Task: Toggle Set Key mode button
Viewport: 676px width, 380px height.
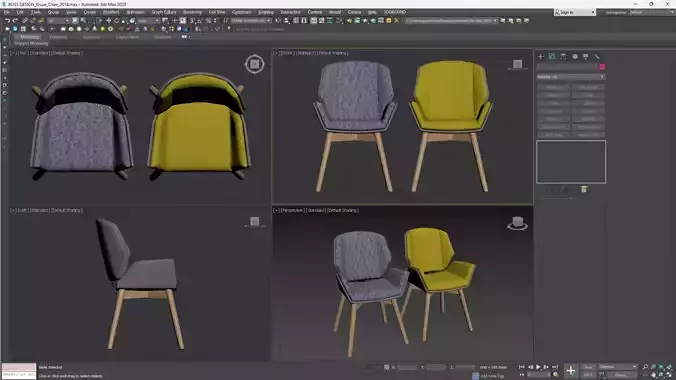Action: coord(588,375)
